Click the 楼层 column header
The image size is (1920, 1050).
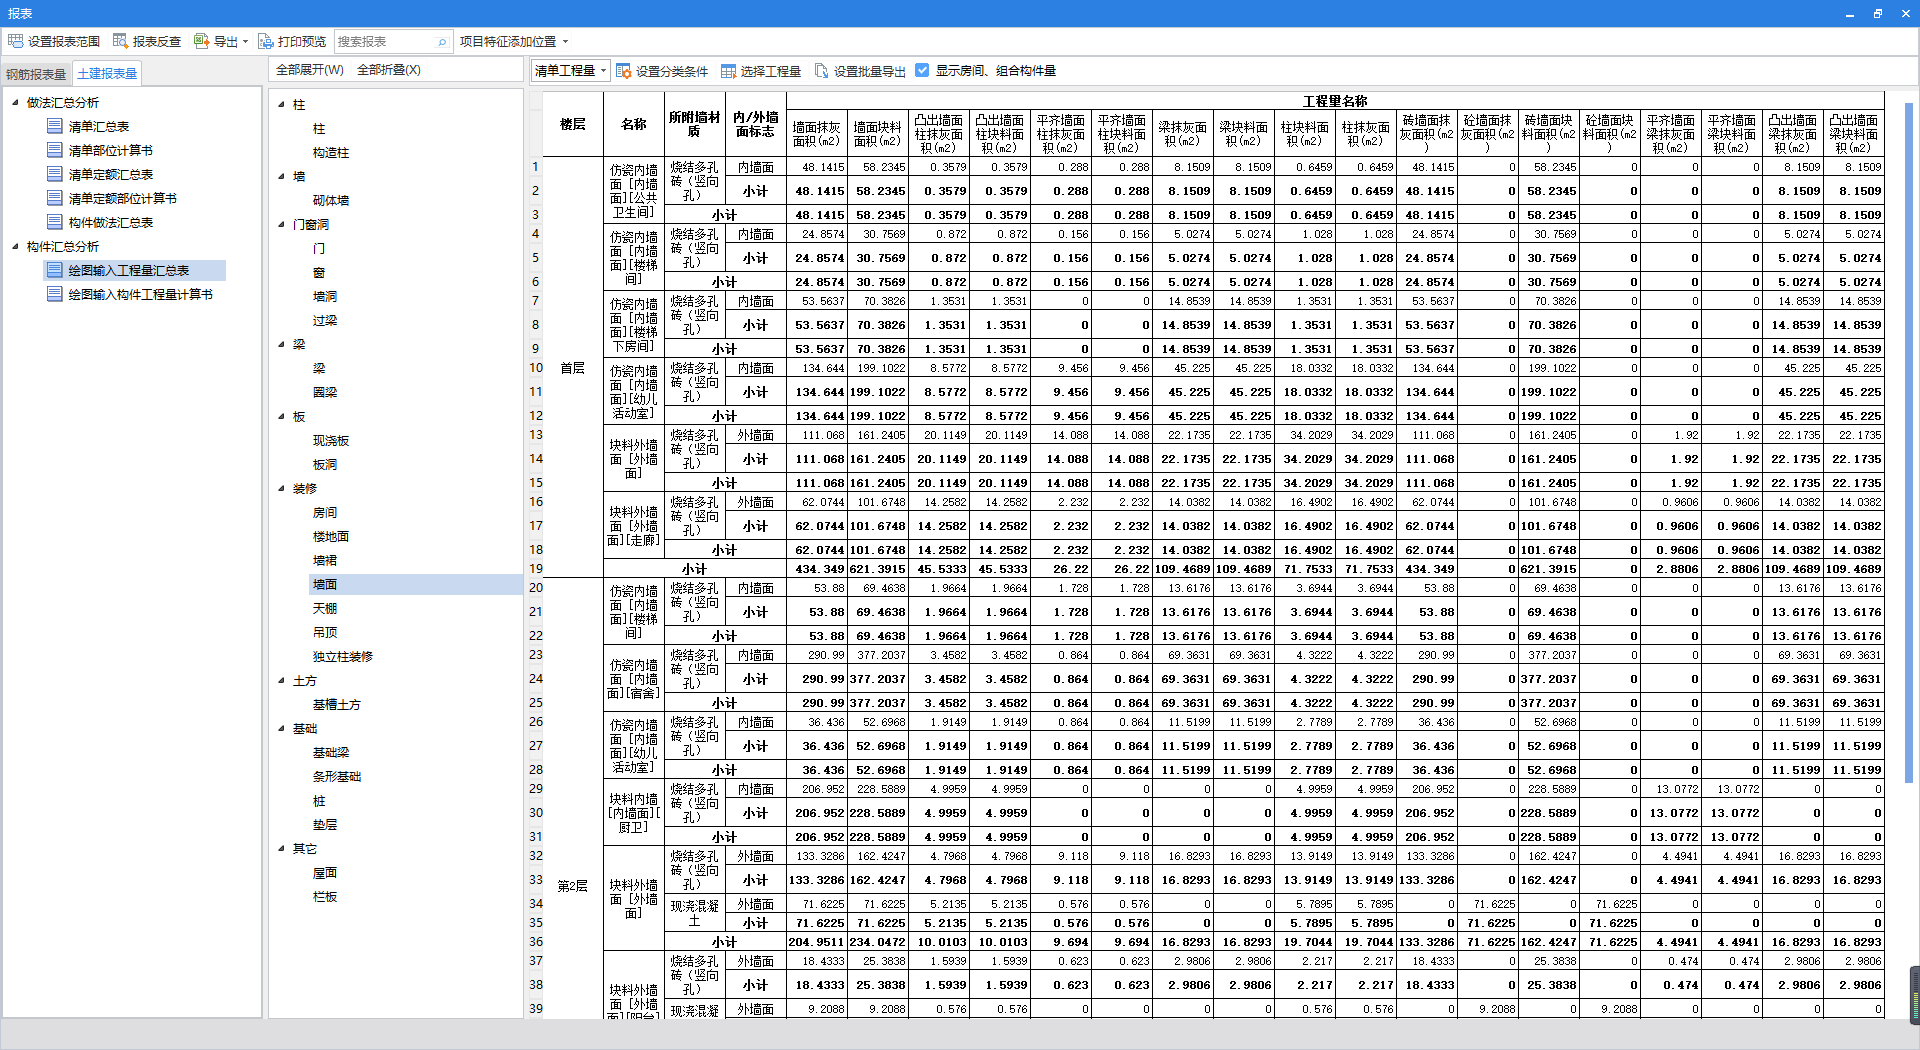[x=573, y=124]
